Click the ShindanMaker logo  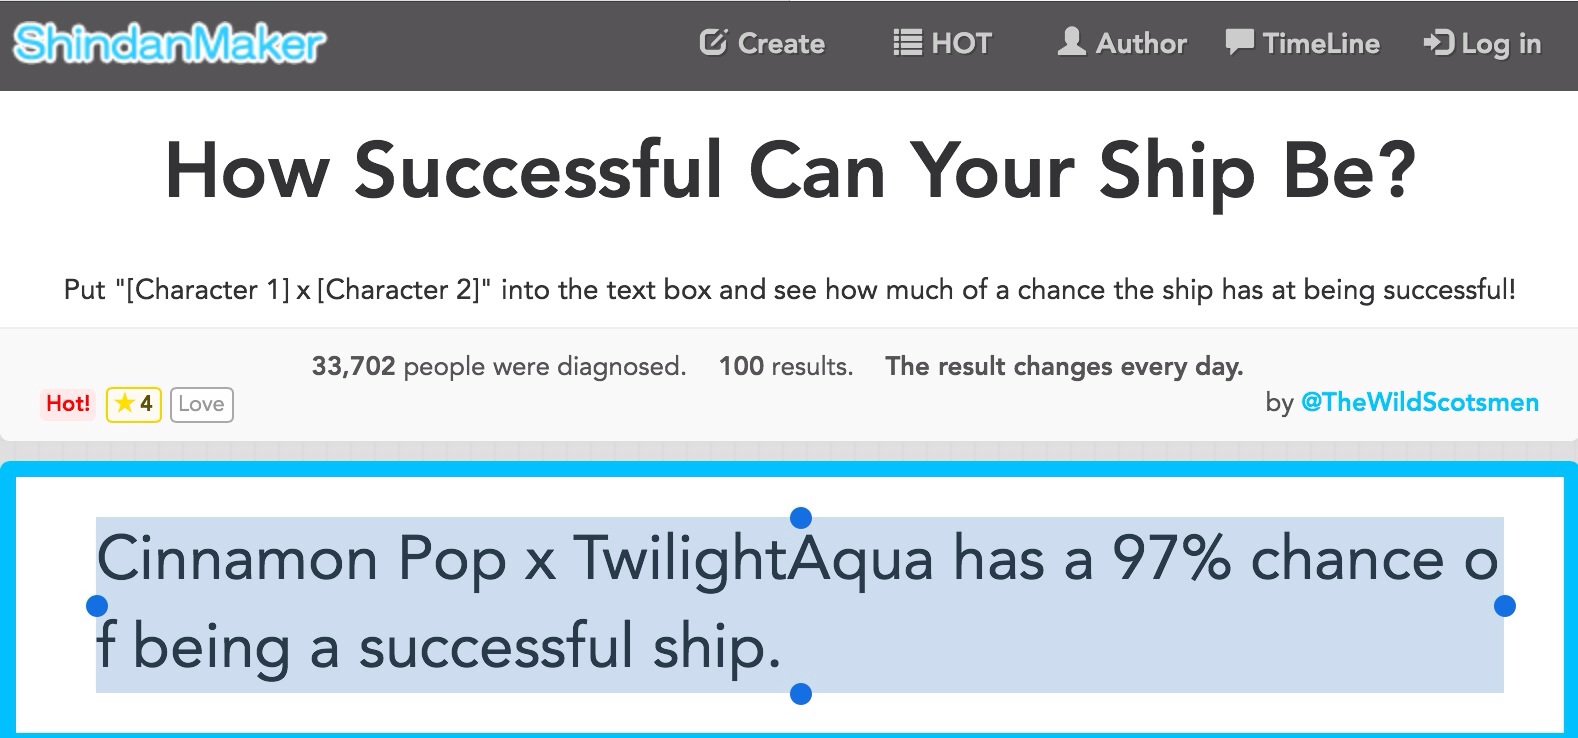[169, 44]
